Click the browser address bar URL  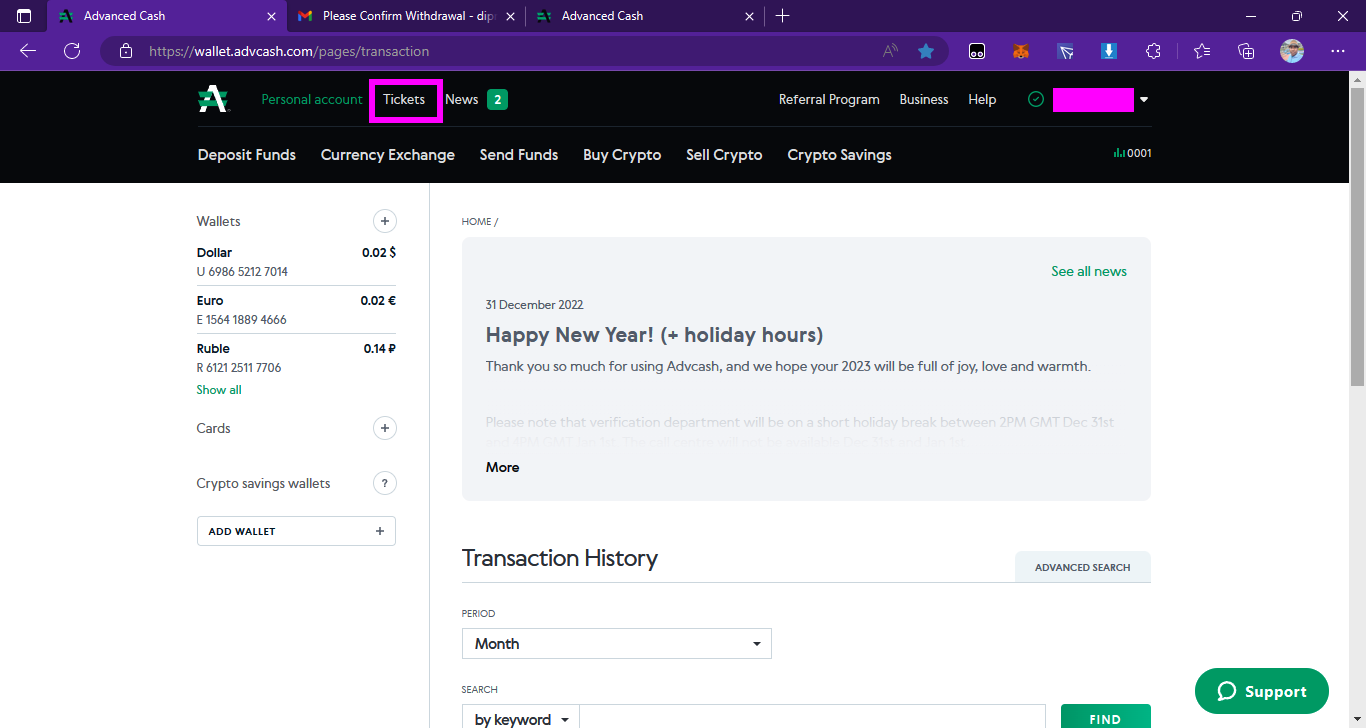(x=289, y=51)
